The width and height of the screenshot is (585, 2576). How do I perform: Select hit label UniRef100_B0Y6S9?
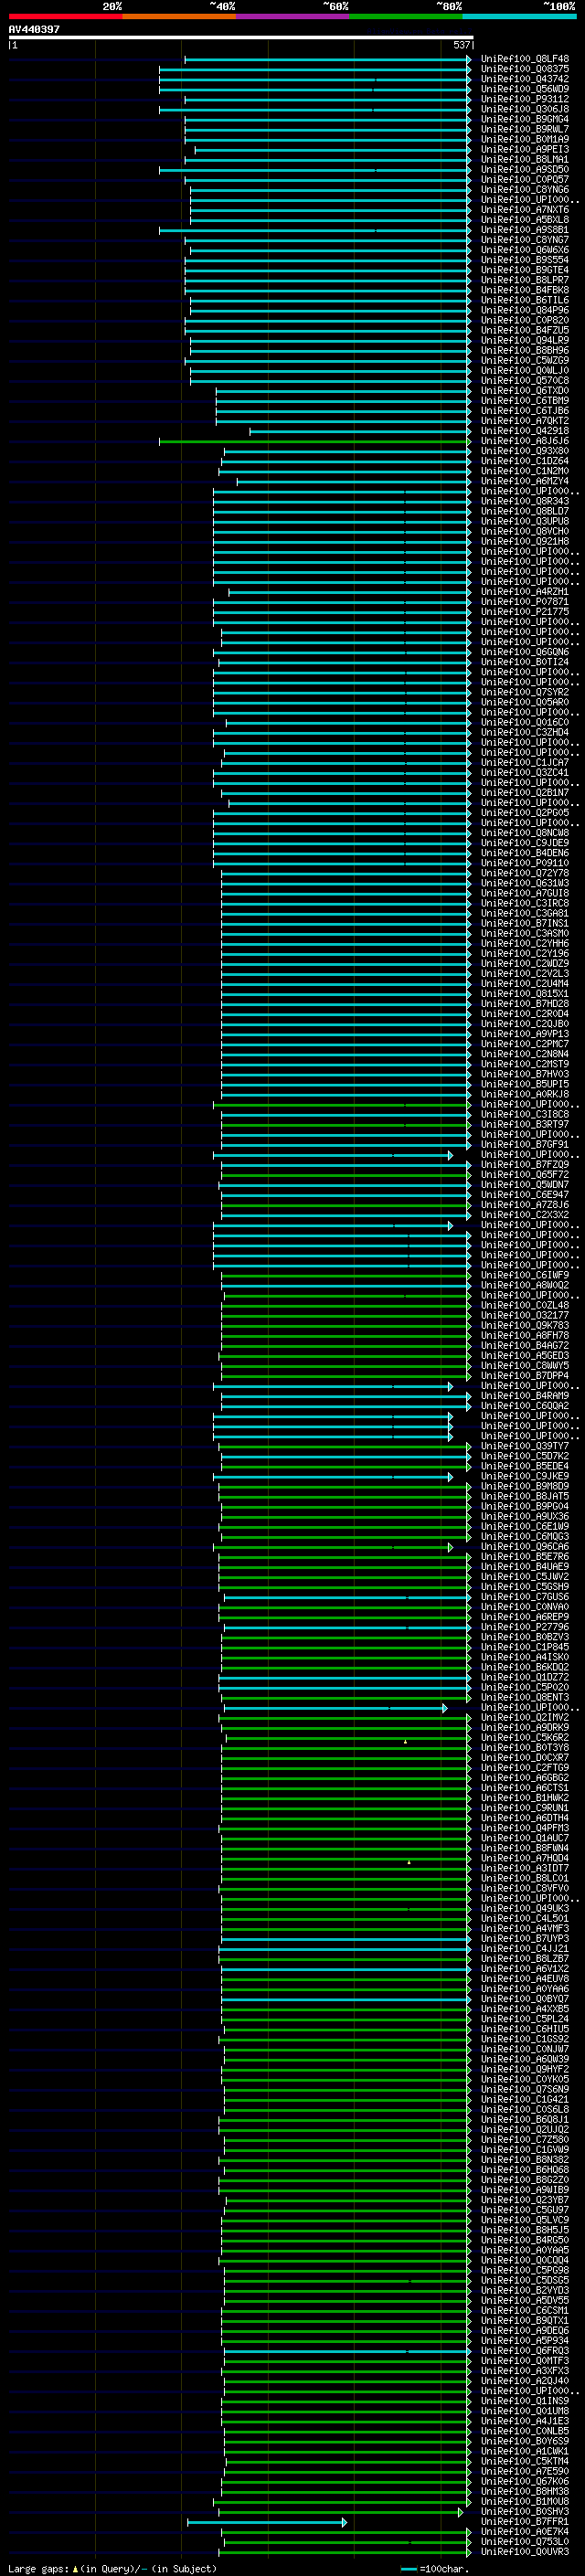[x=524, y=2441]
